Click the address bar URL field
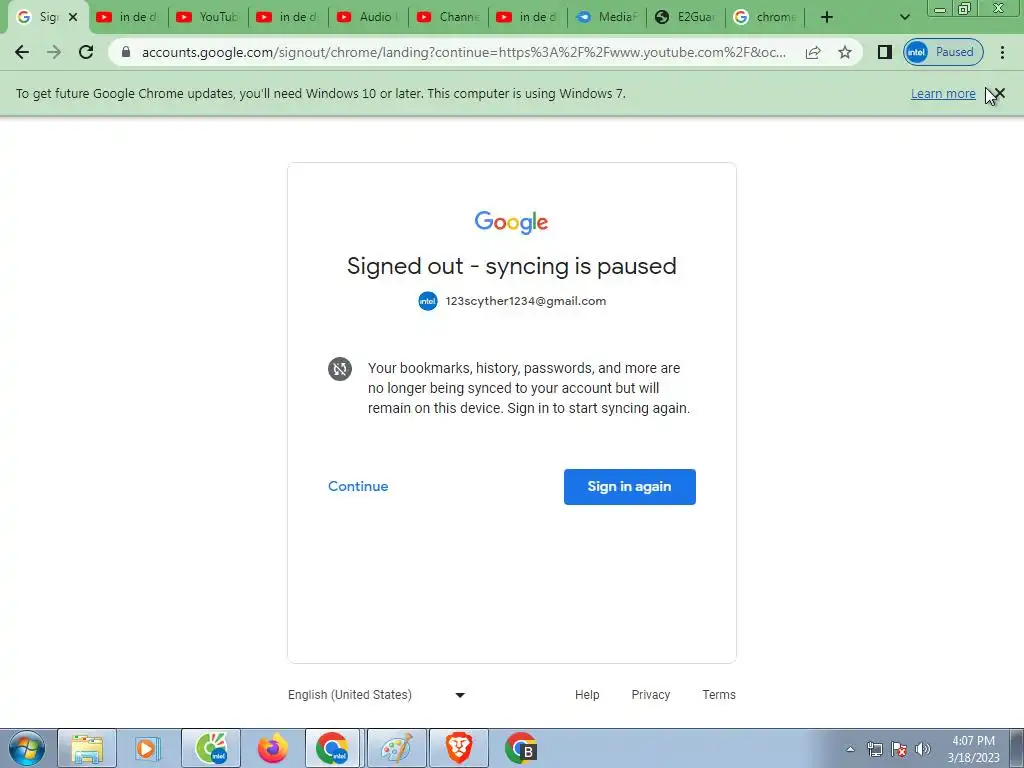1024x768 pixels. pyautogui.click(x=464, y=52)
